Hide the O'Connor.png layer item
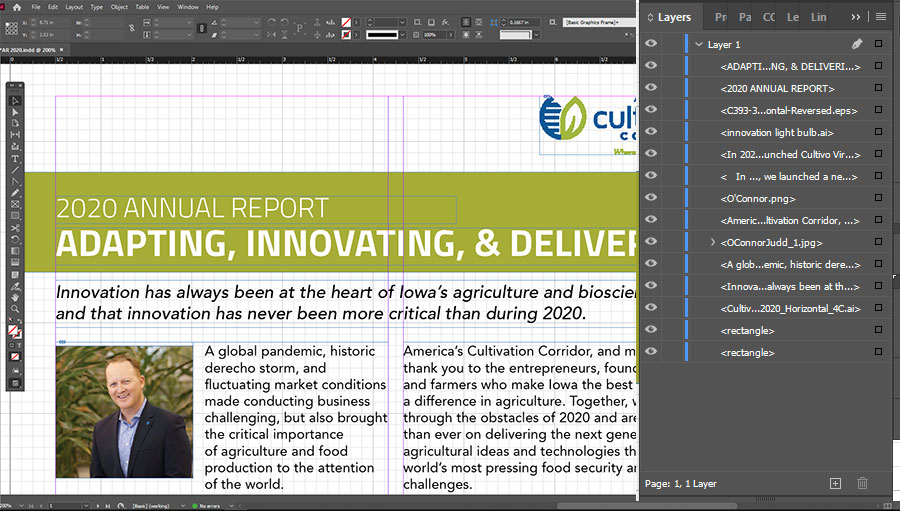 pyautogui.click(x=651, y=198)
